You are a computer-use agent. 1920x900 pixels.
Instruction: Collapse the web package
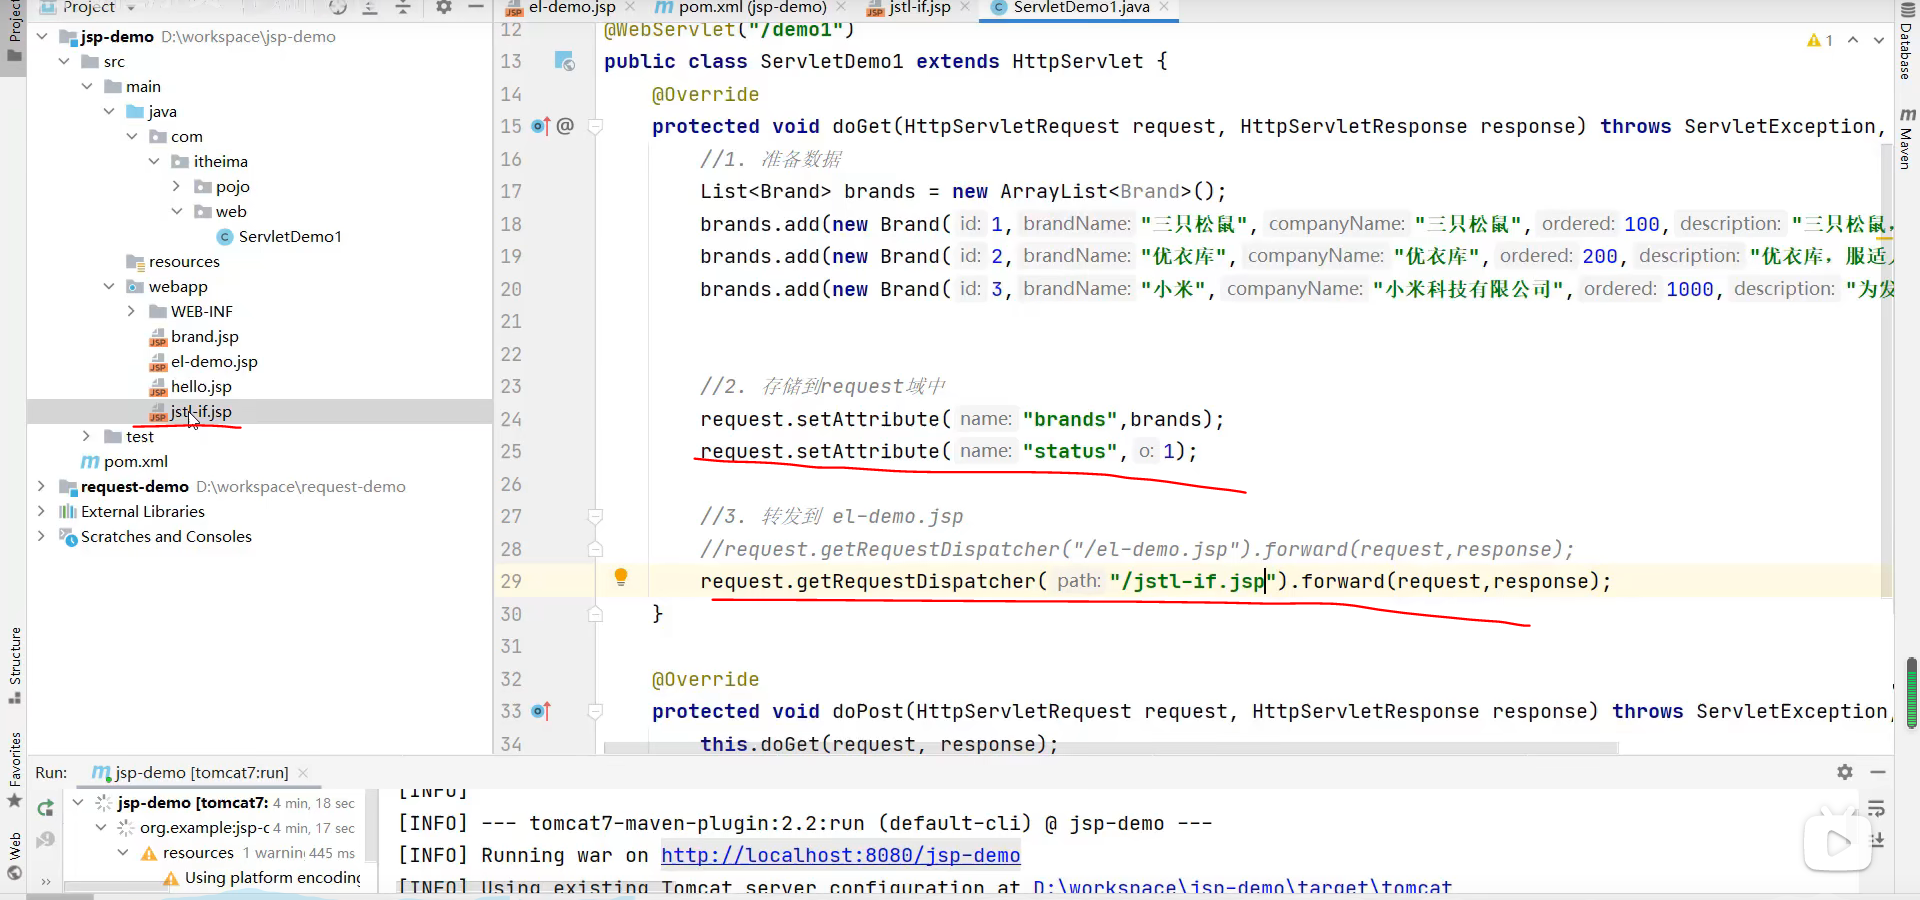(x=176, y=211)
